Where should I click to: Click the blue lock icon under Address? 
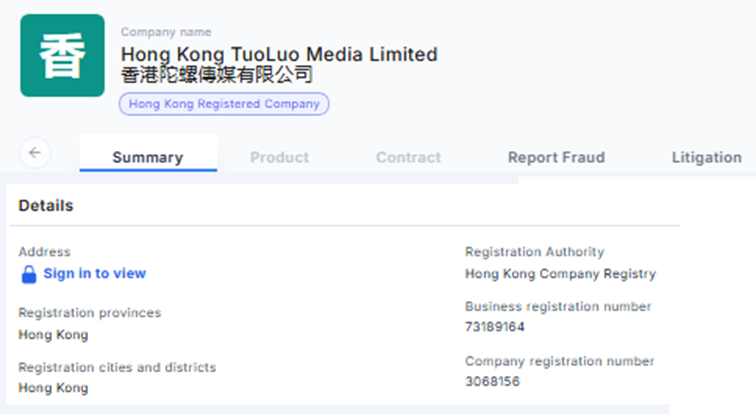(x=29, y=274)
